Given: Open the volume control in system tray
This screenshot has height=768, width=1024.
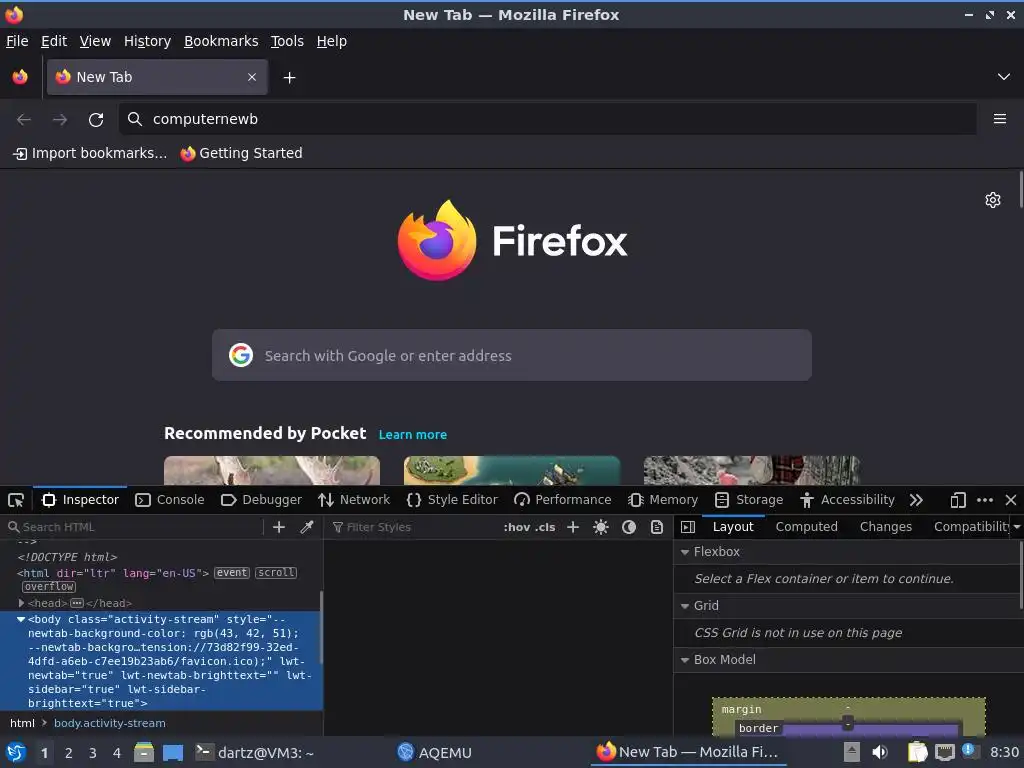Looking at the screenshot, I should (x=880, y=752).
